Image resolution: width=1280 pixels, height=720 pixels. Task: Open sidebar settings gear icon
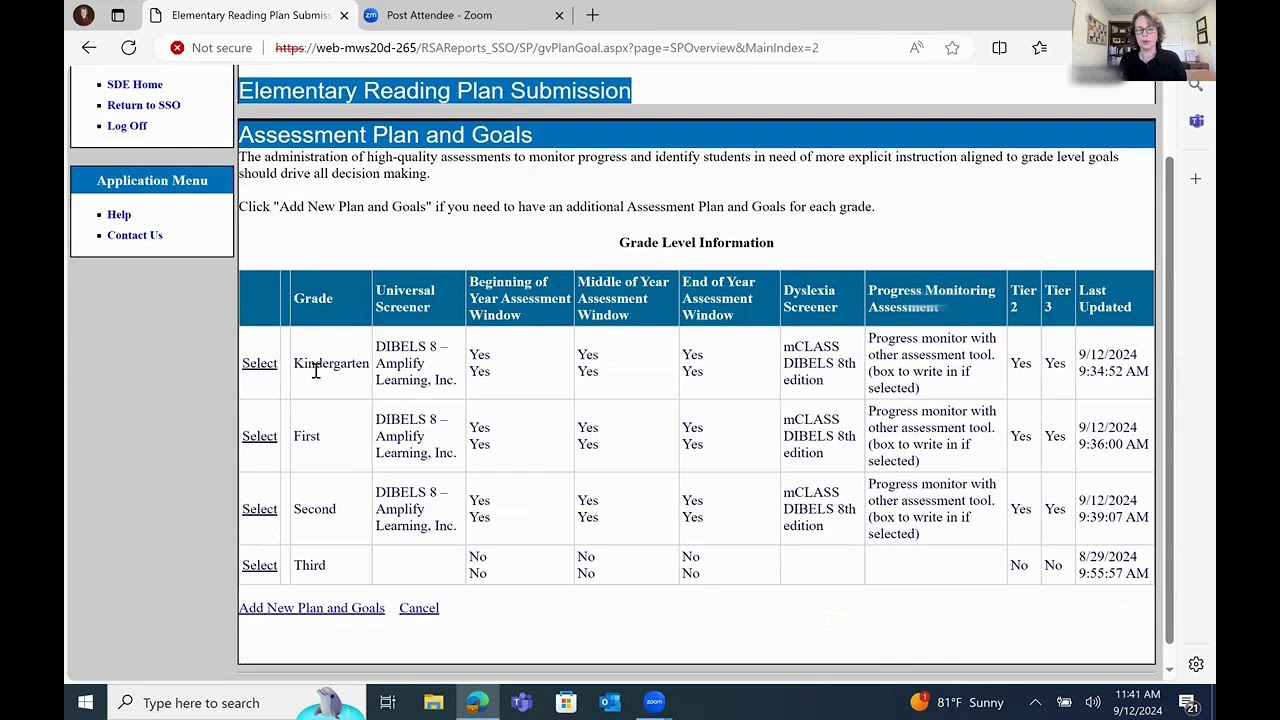(1196, 664)
